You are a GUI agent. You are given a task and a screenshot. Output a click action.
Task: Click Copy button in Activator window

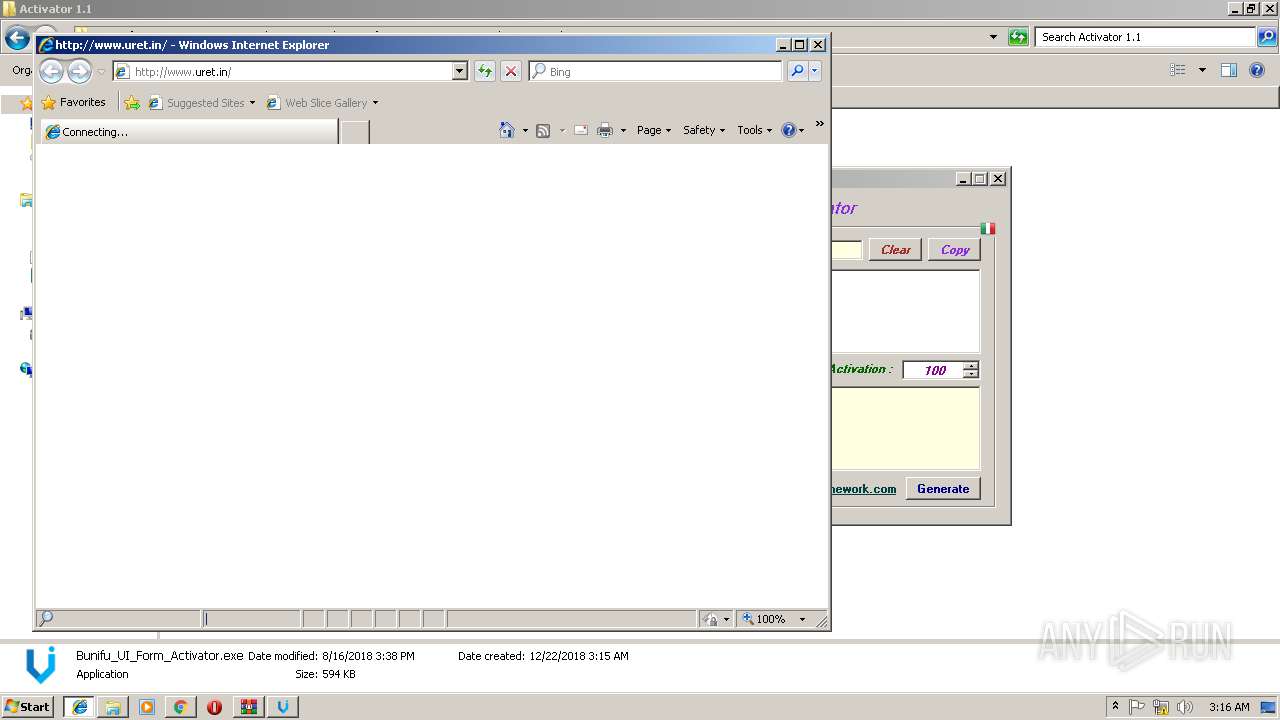click(x=954, y=250)
